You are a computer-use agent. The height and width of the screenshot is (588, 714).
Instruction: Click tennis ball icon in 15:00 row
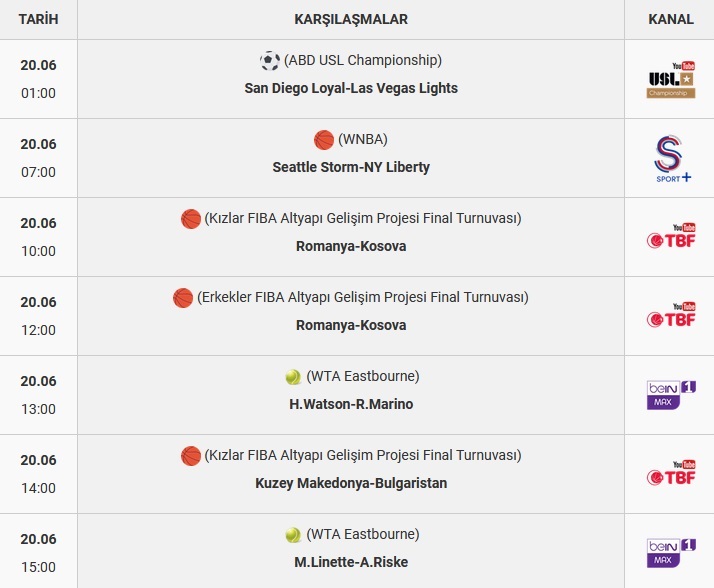[293, 535]
